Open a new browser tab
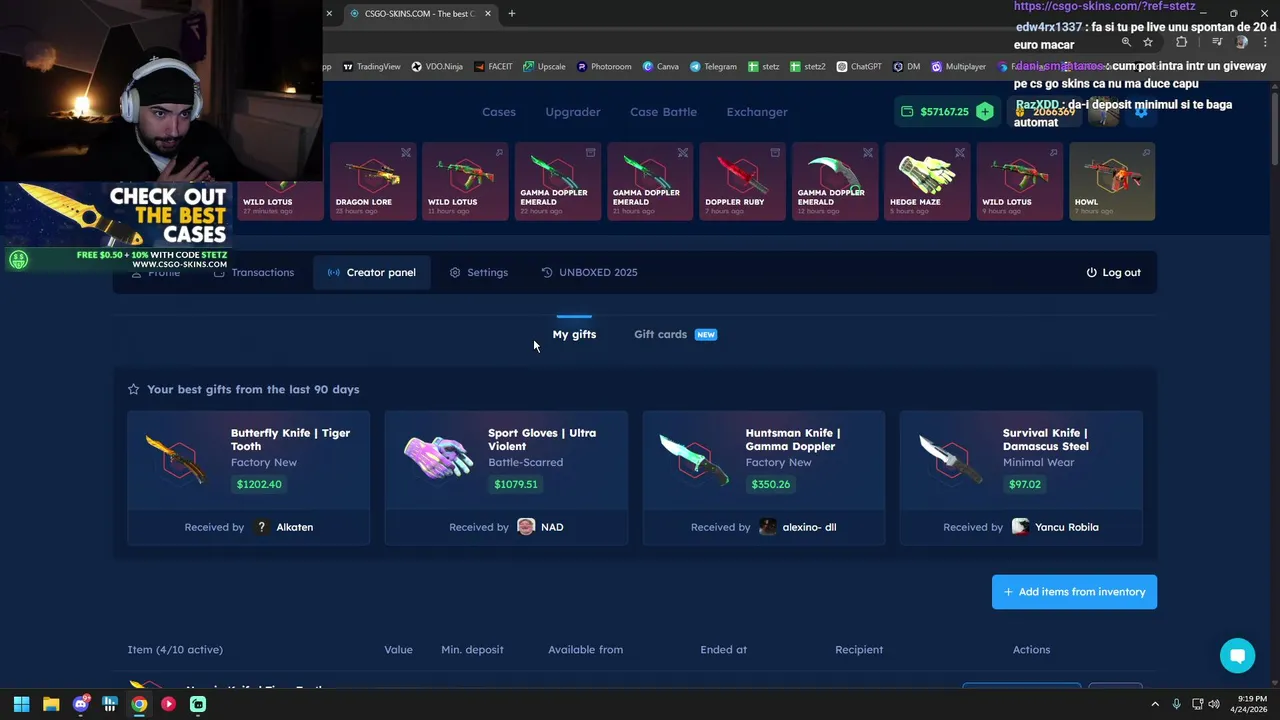Screen dimensions: 1280x720 [512, 14]
